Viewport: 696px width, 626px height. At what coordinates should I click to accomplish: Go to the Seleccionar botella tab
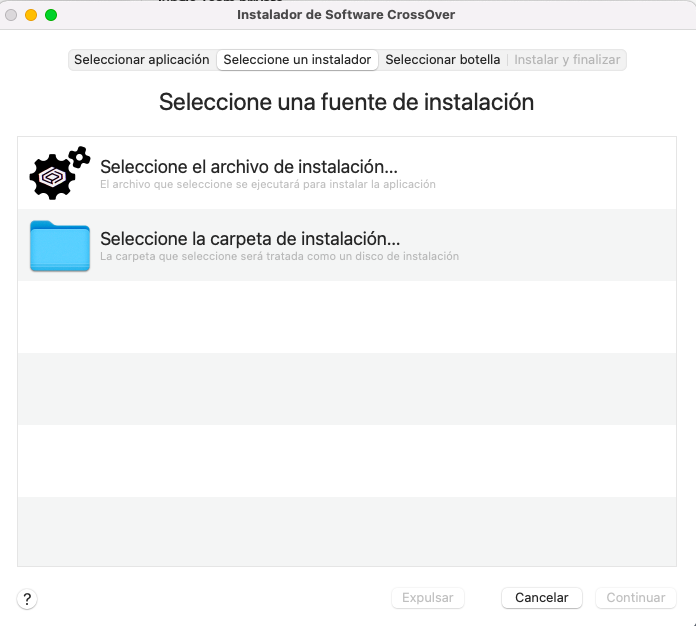click(442, 60)
